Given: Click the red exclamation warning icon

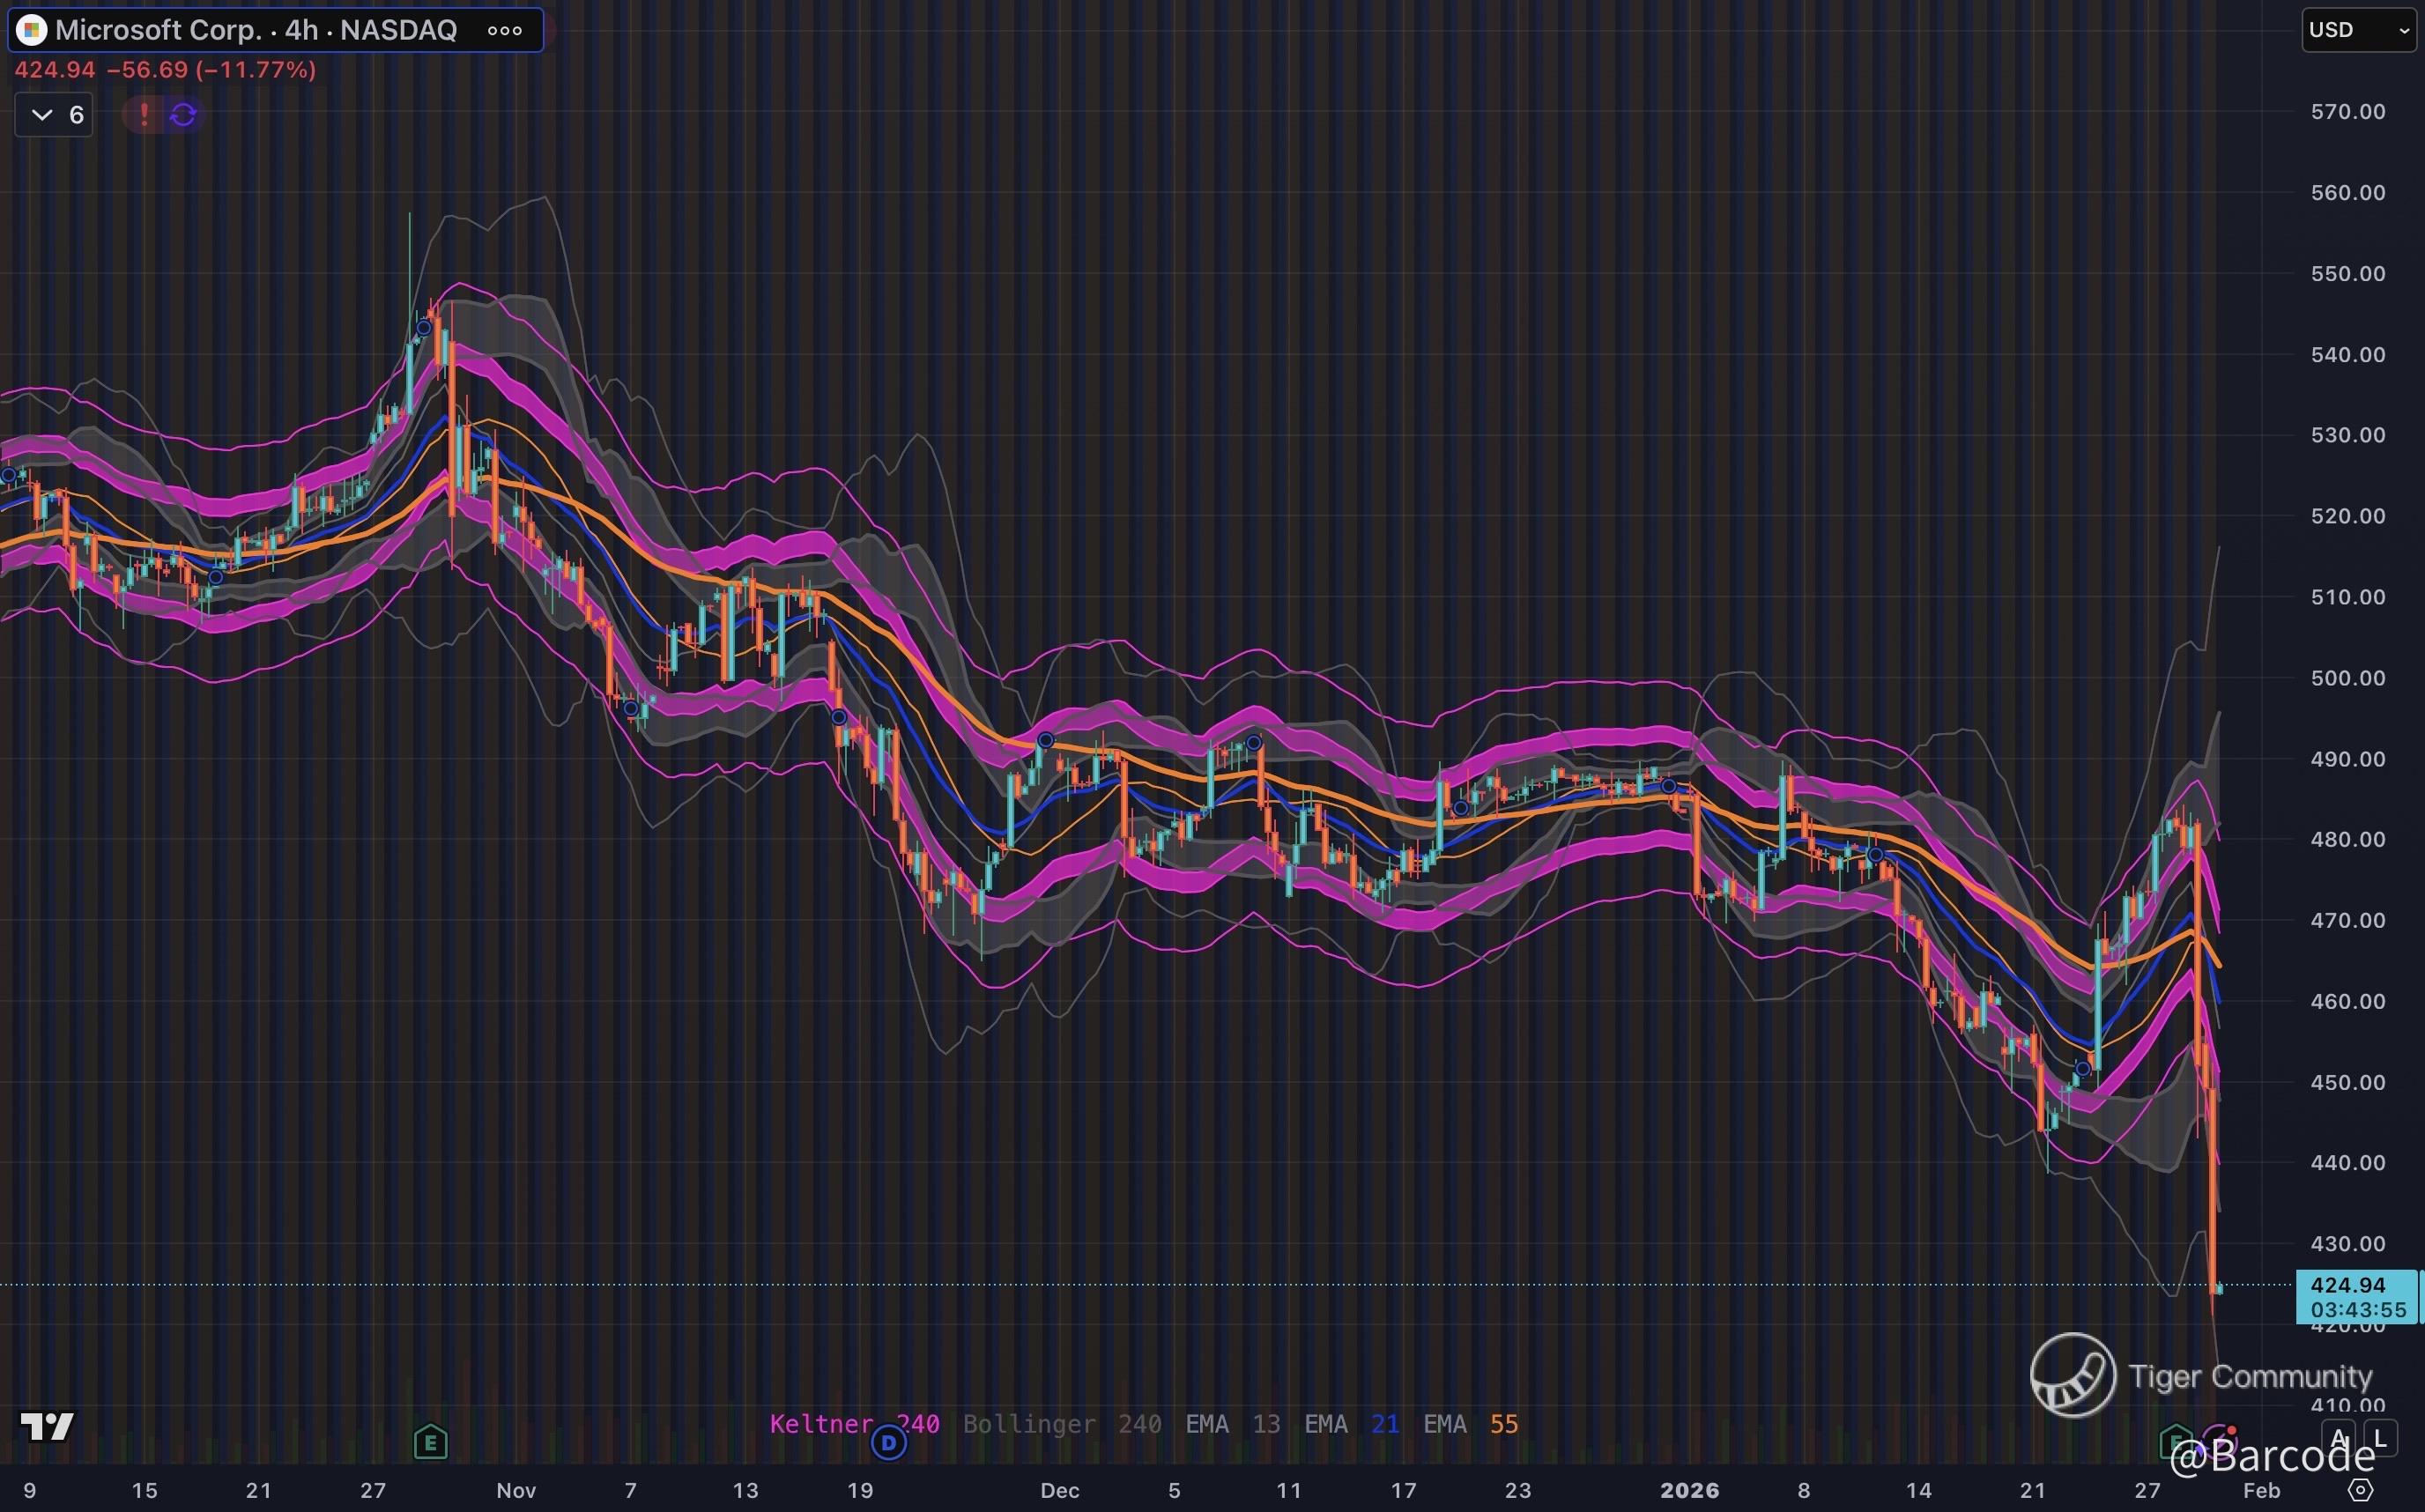Looking at the screenshot, I should [x=144, y=115].
